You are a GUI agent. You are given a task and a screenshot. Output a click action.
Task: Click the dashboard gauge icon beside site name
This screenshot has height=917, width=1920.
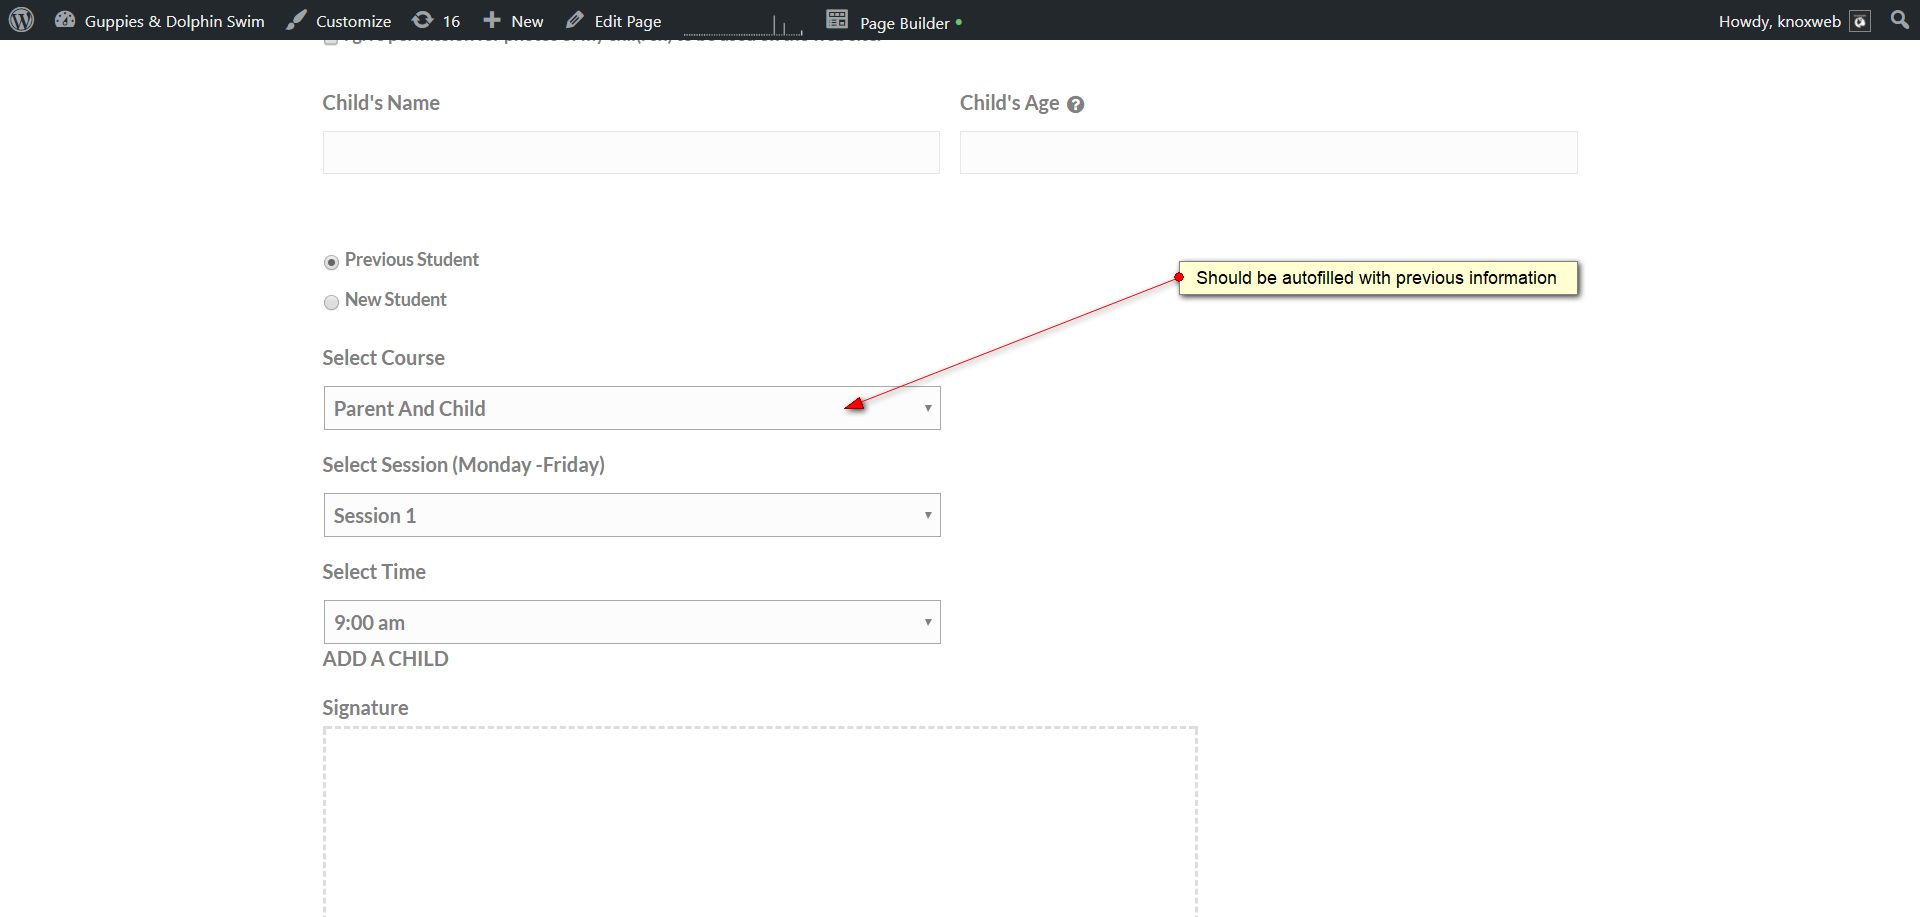tap(65, 20)
